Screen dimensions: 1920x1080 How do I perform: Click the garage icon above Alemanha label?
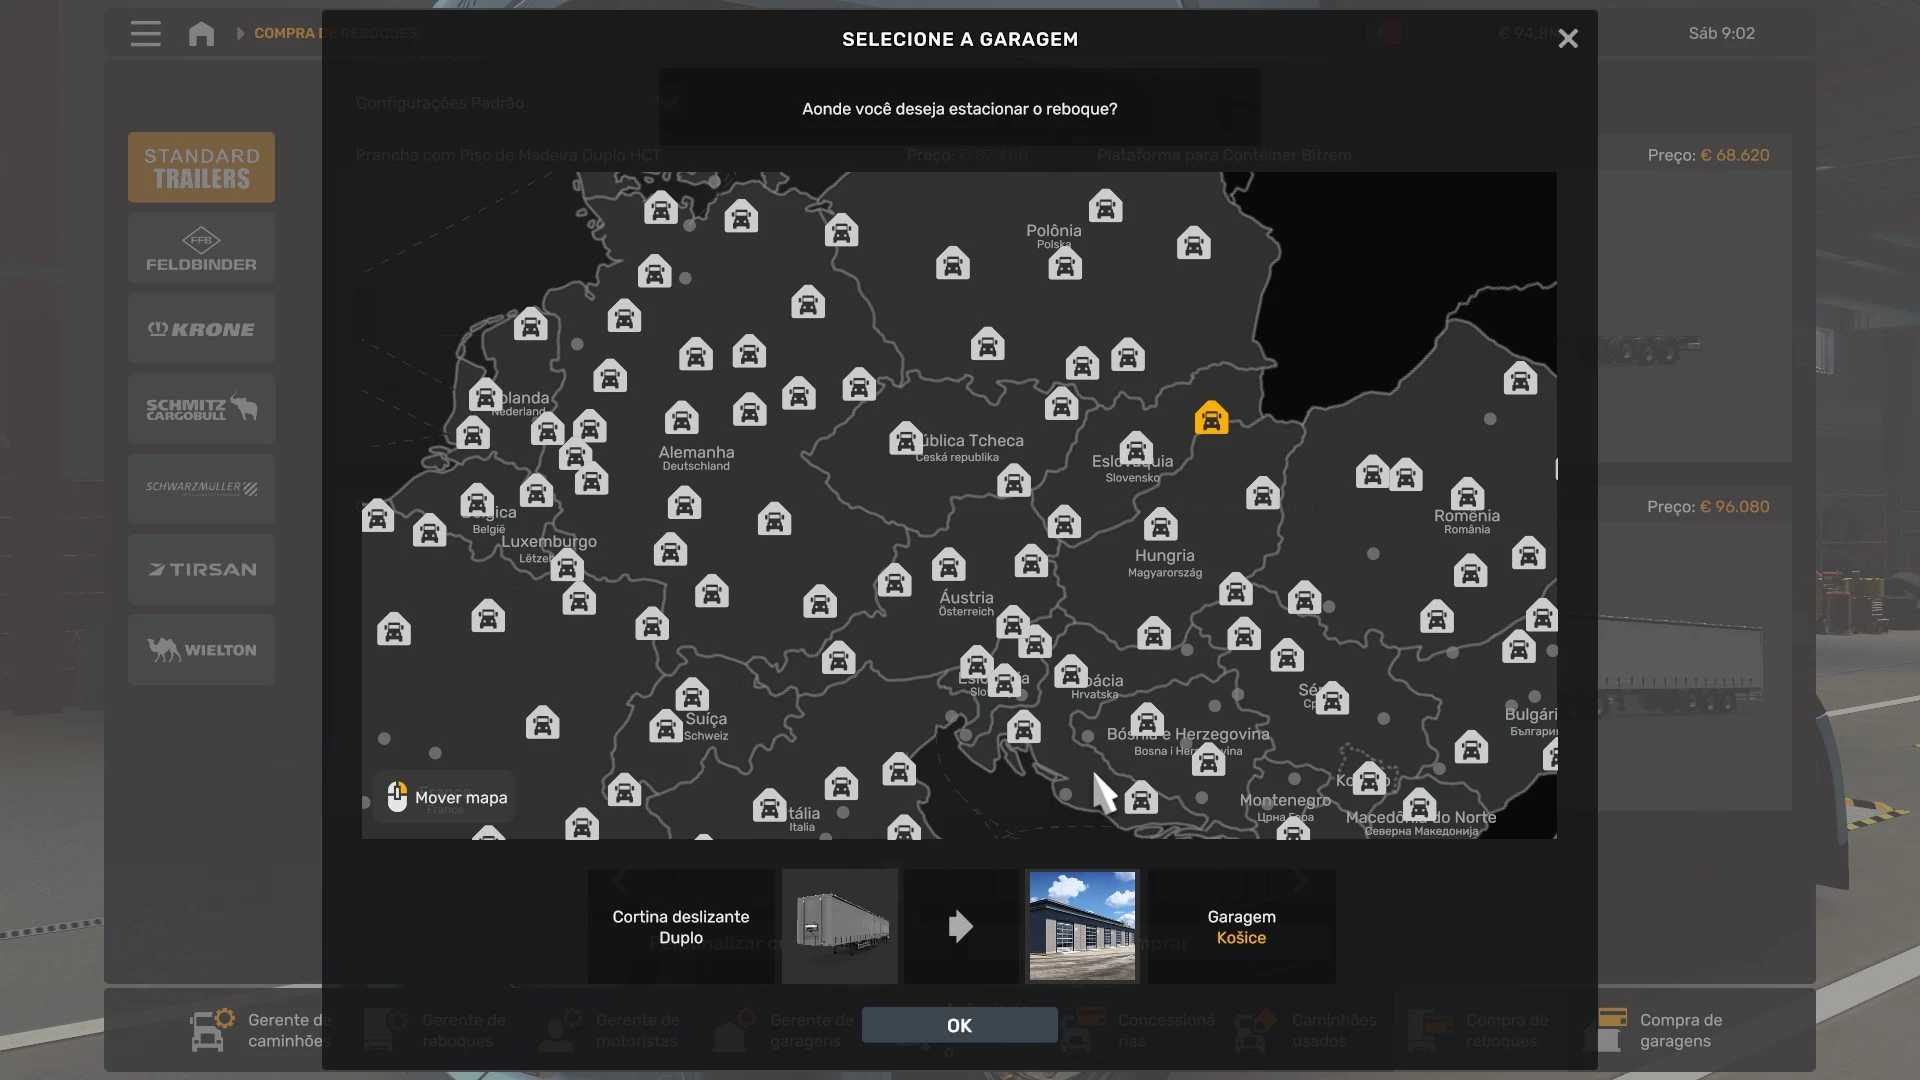681,418
